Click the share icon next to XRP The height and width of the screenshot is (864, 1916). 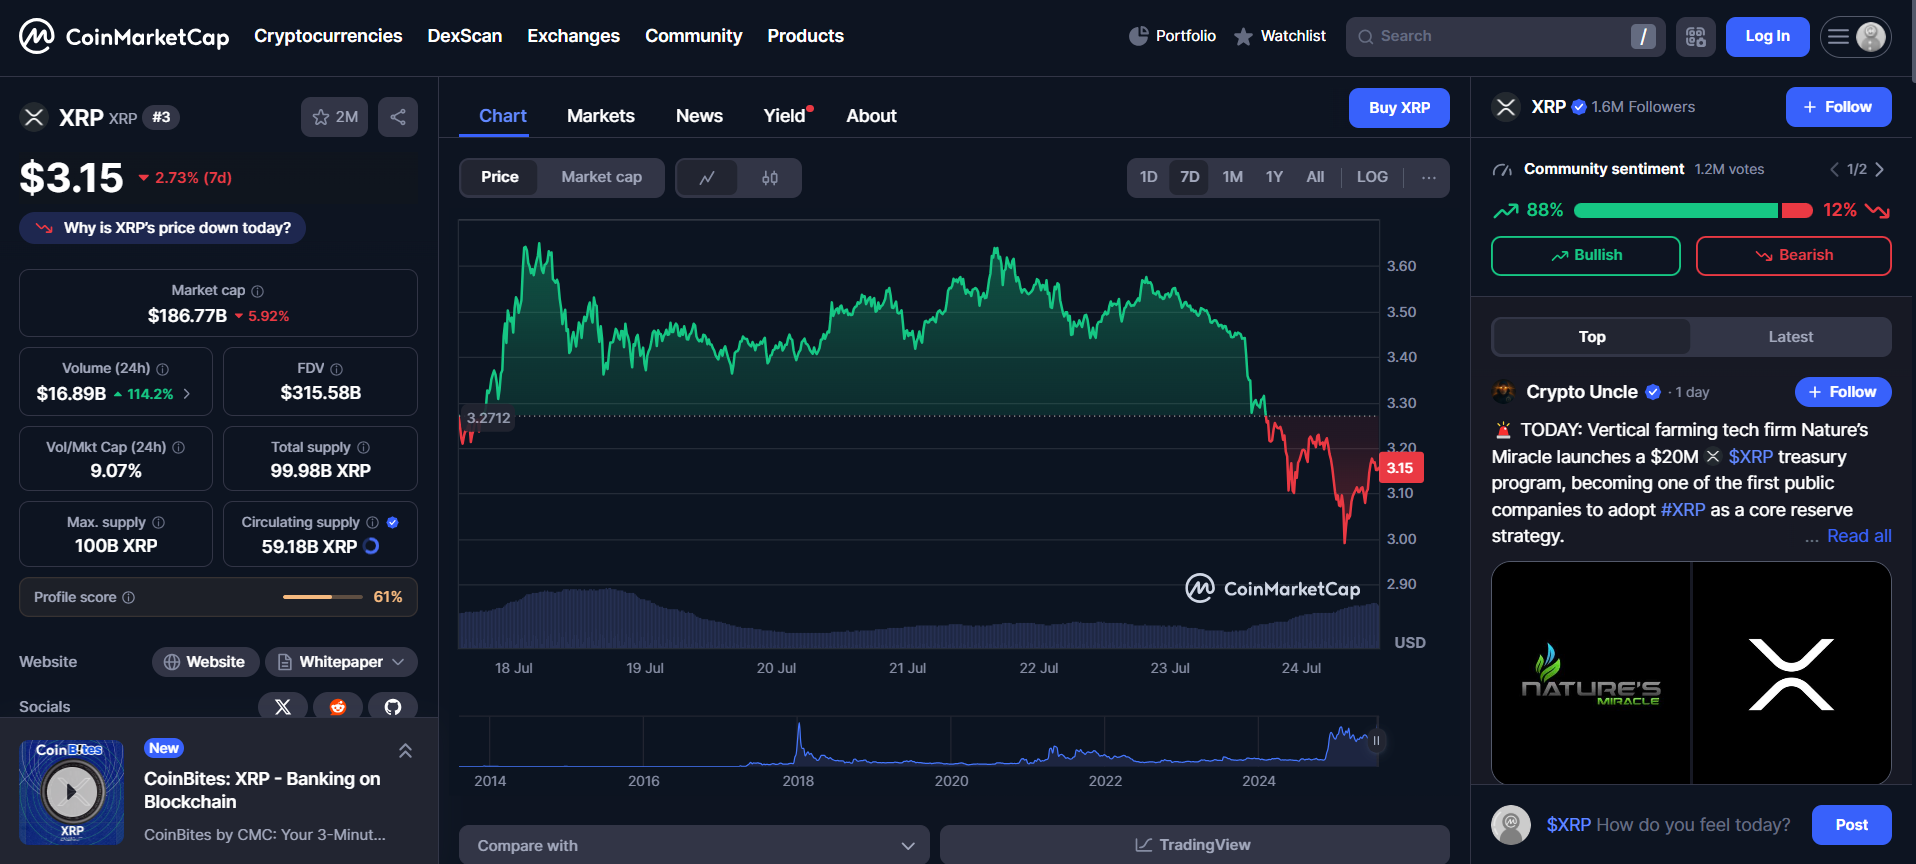click(x=398, y=117)
